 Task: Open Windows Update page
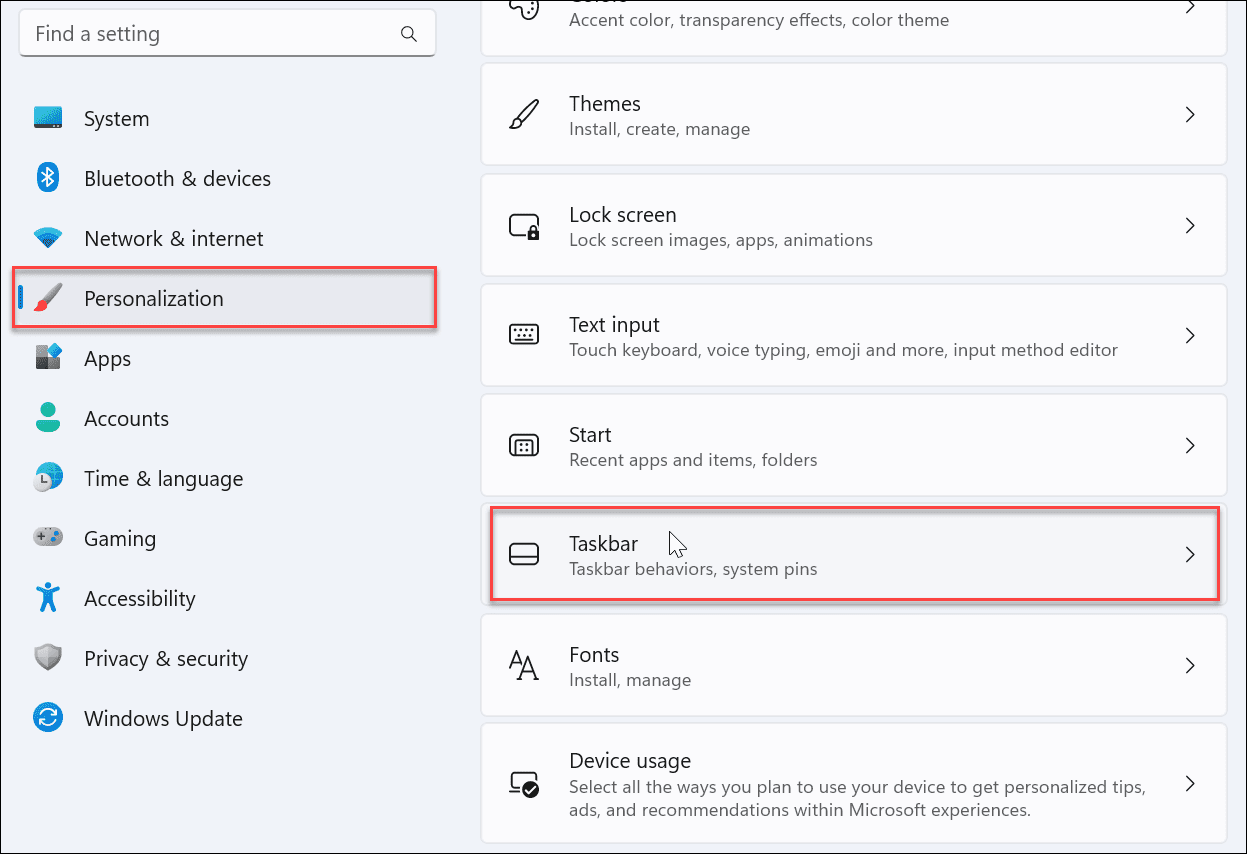[x=227, y=718]
